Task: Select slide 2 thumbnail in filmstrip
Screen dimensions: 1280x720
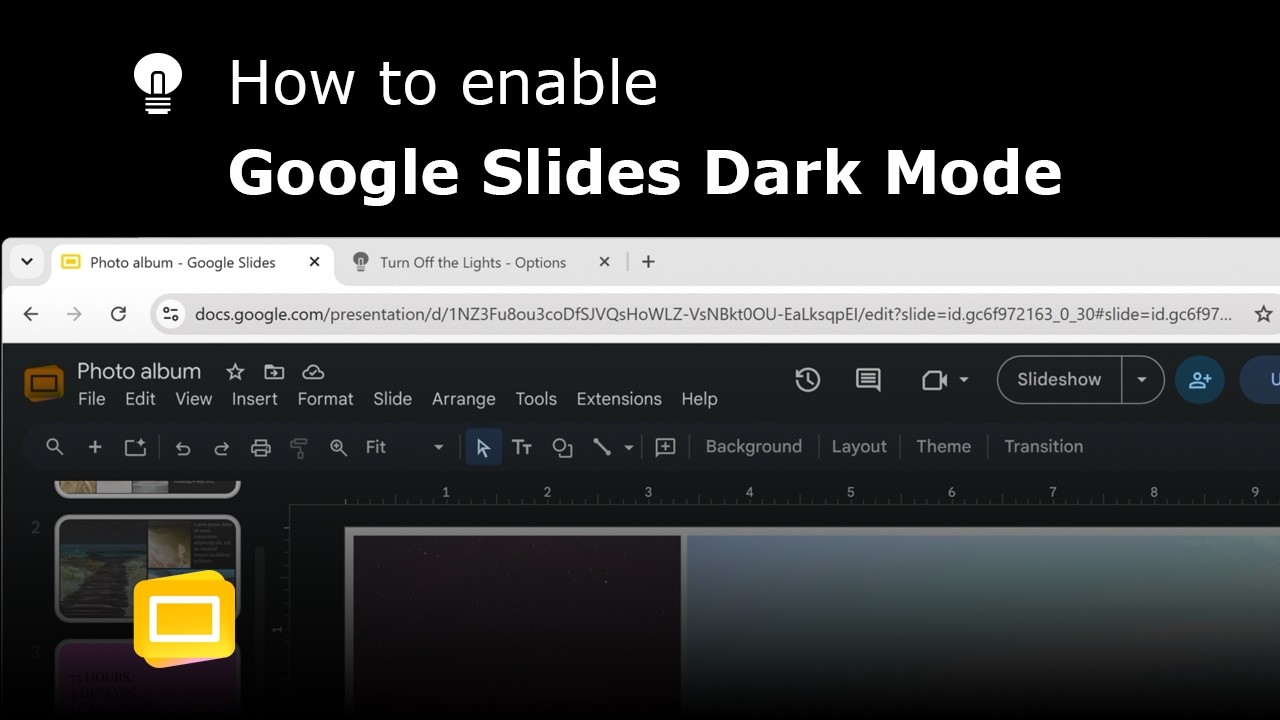Action: (x=147, y=567)
